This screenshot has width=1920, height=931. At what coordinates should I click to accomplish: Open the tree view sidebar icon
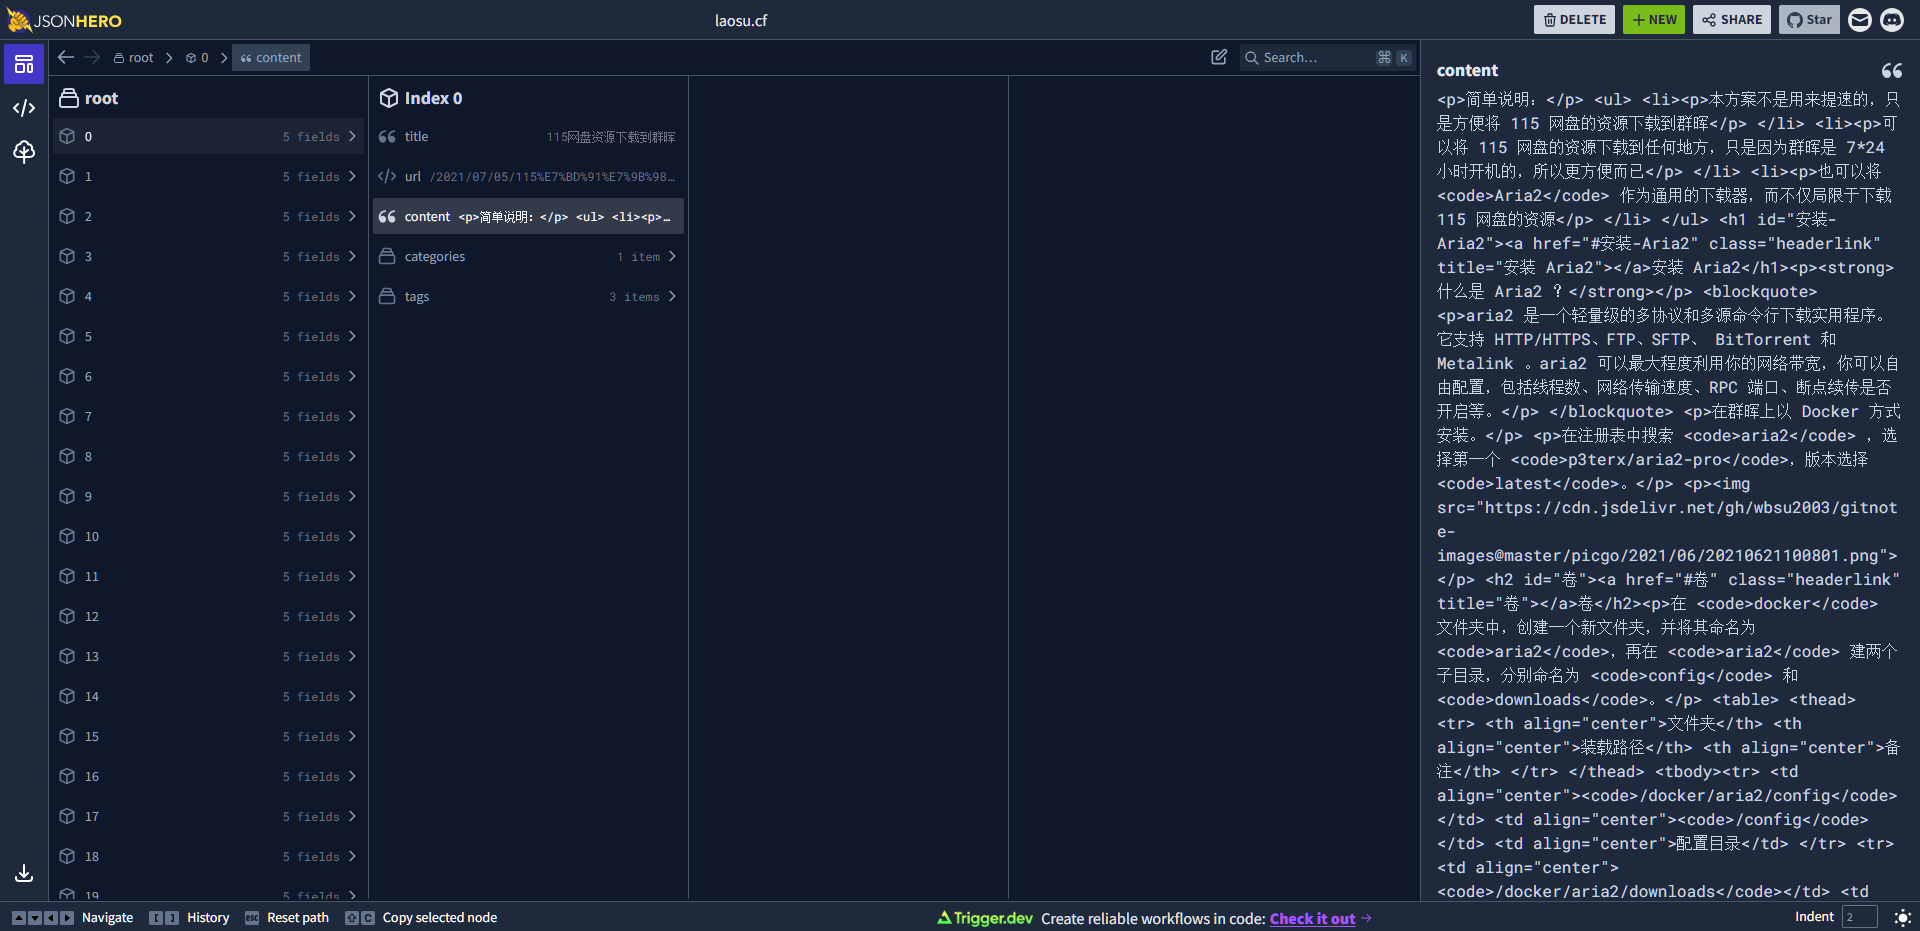tap(24, 151)
